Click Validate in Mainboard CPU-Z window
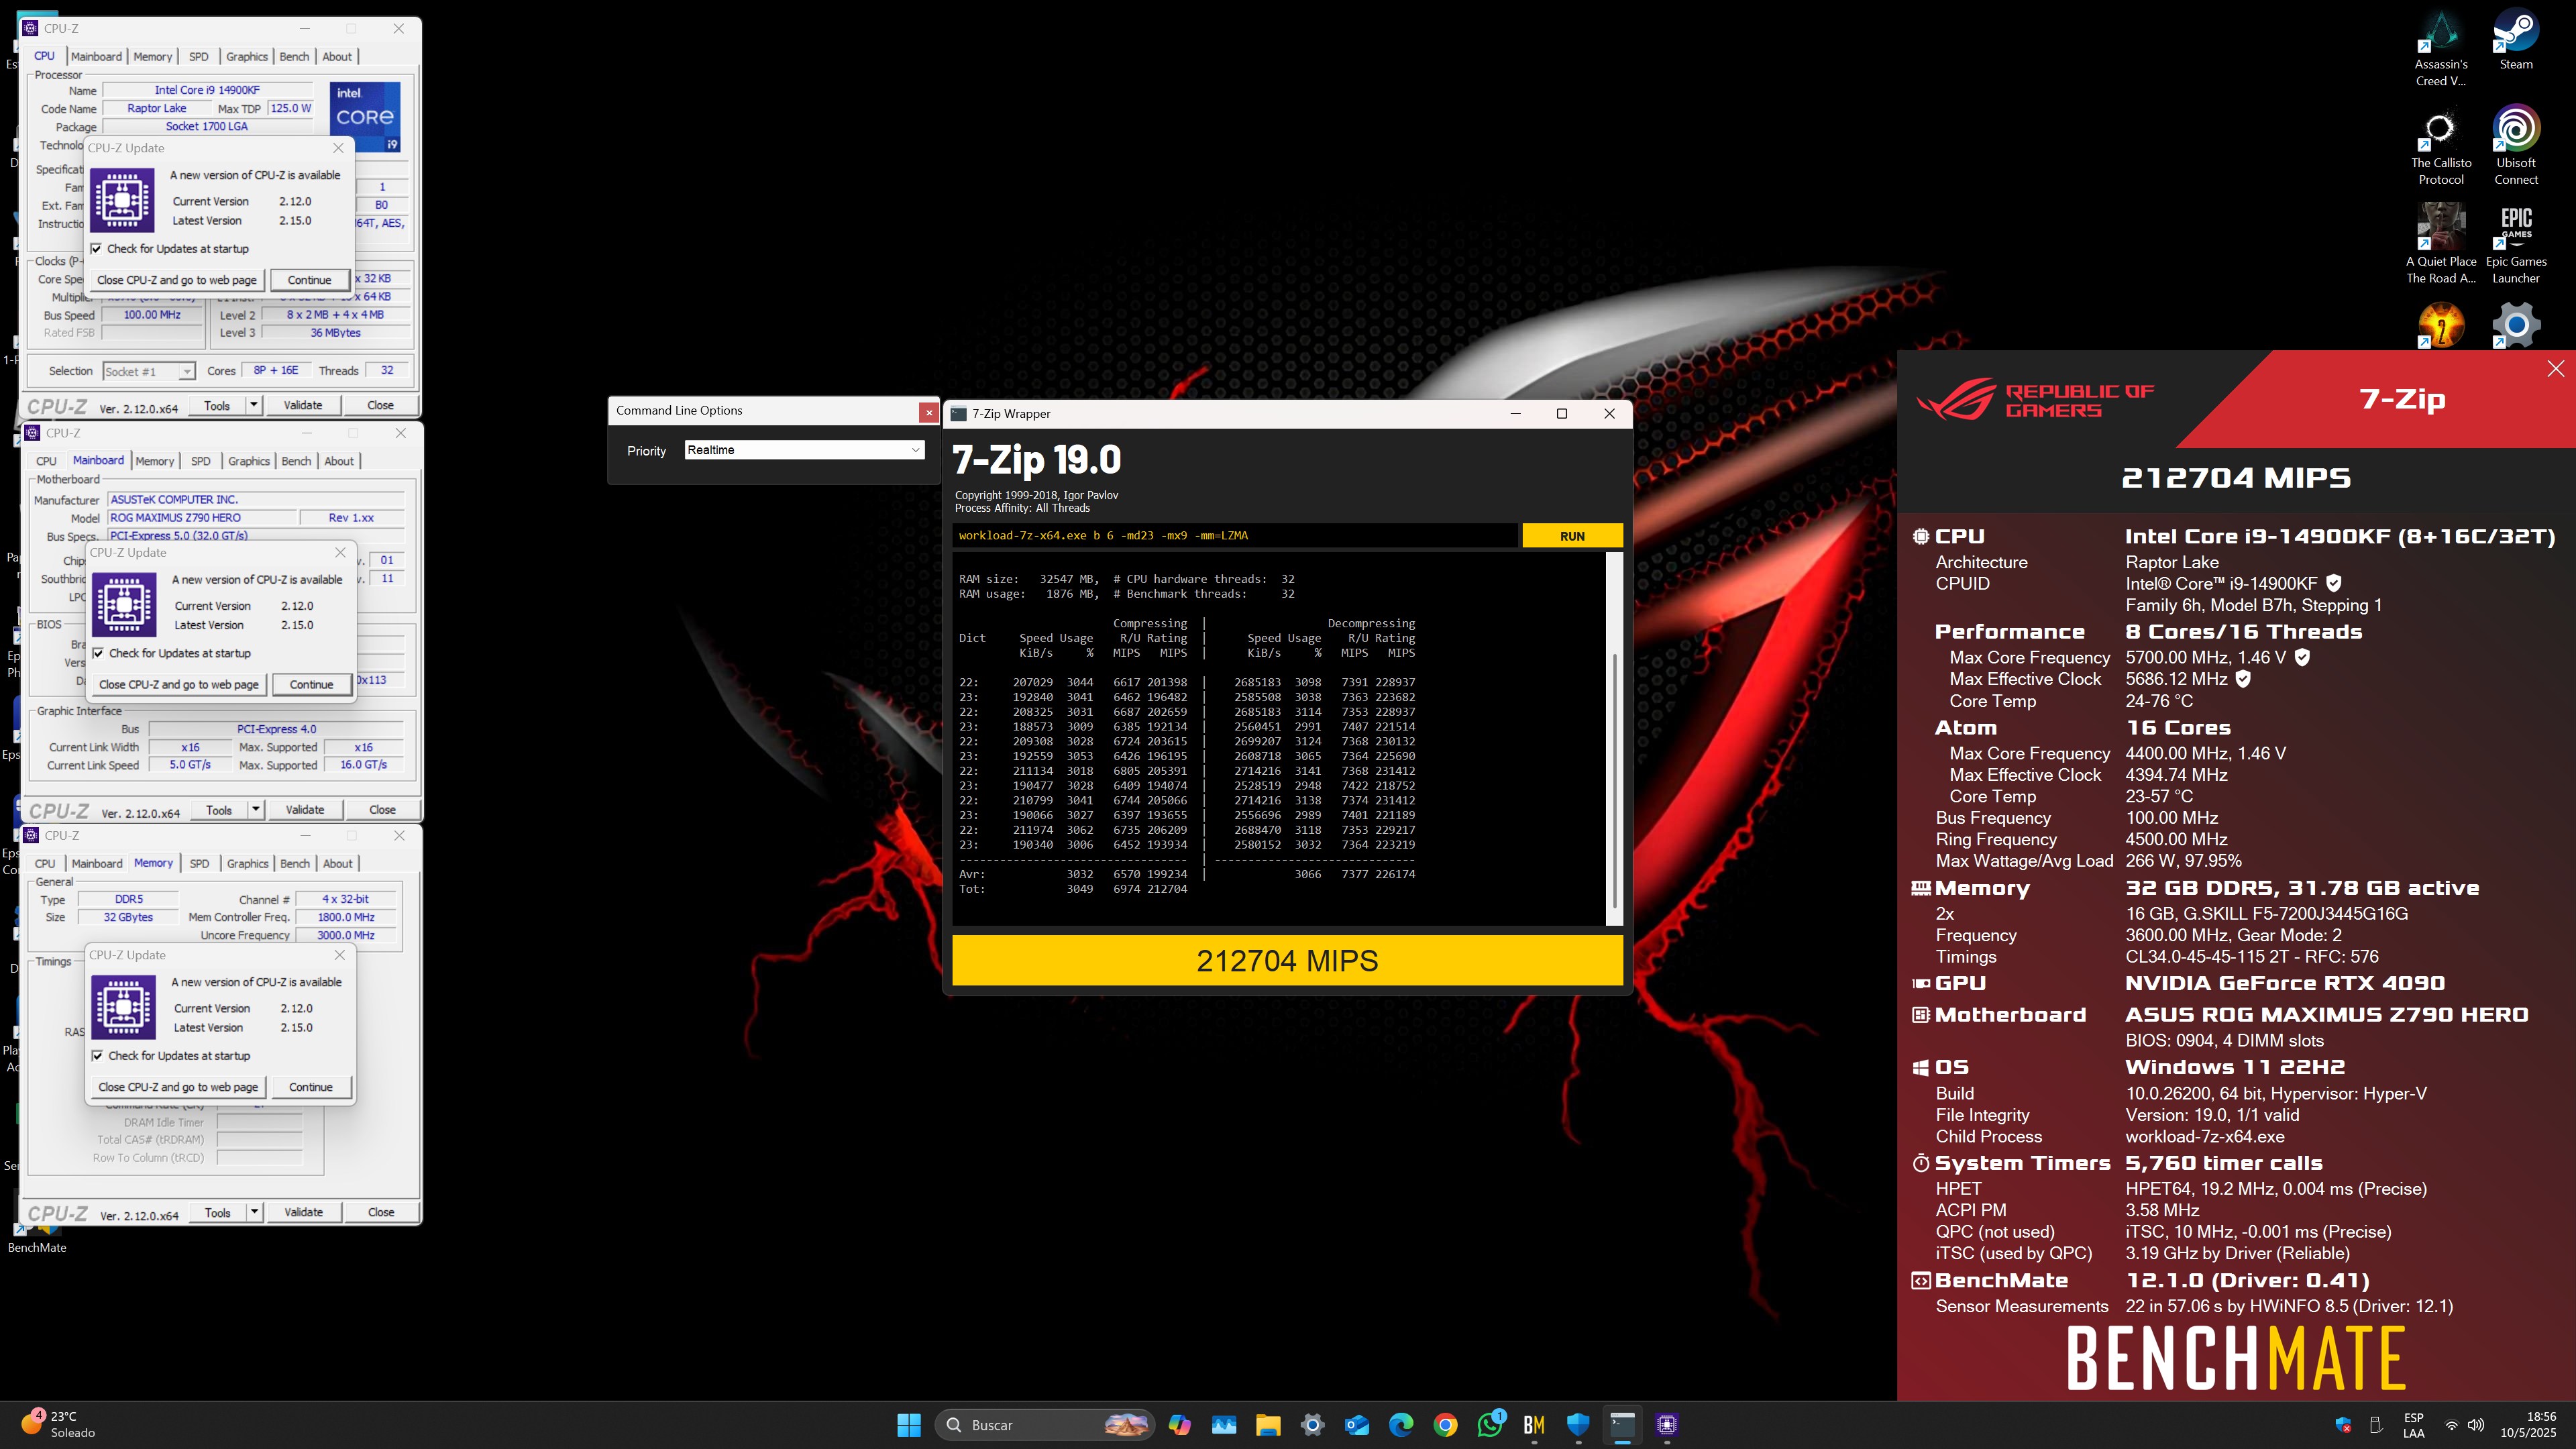2576x1449 pixels. [x=305, y=810]
